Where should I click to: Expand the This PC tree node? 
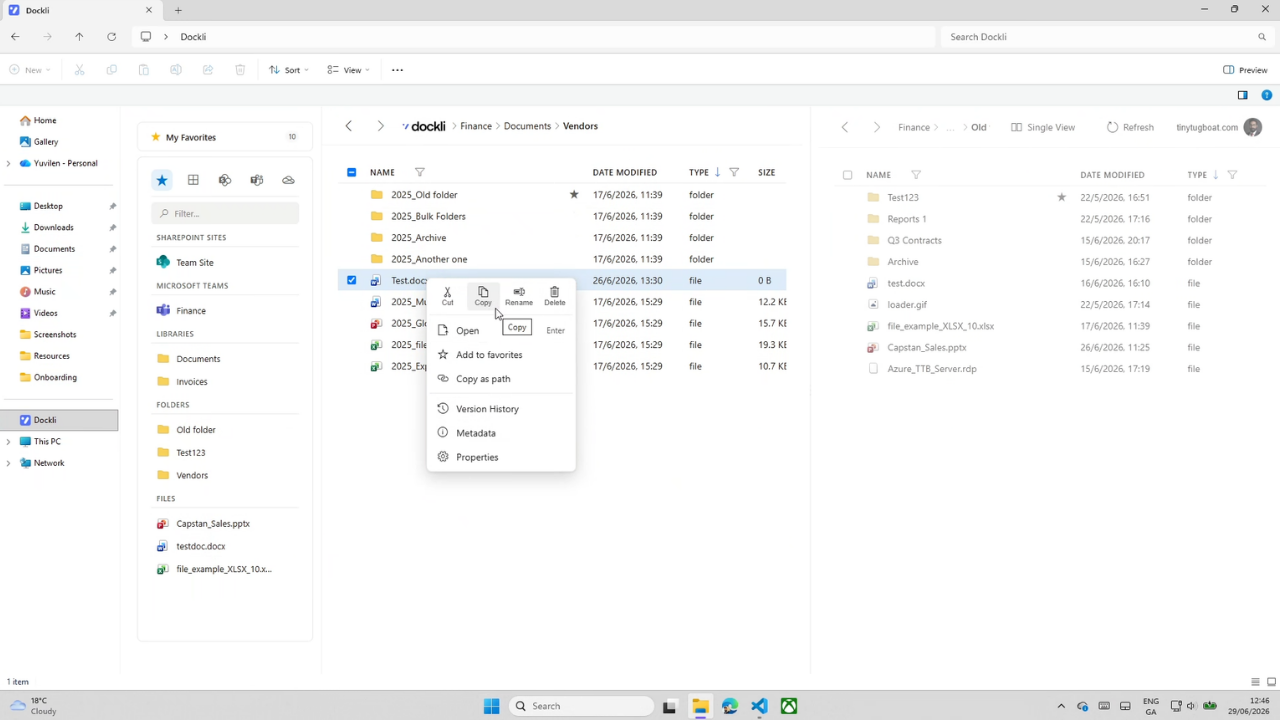coord(8,441)
